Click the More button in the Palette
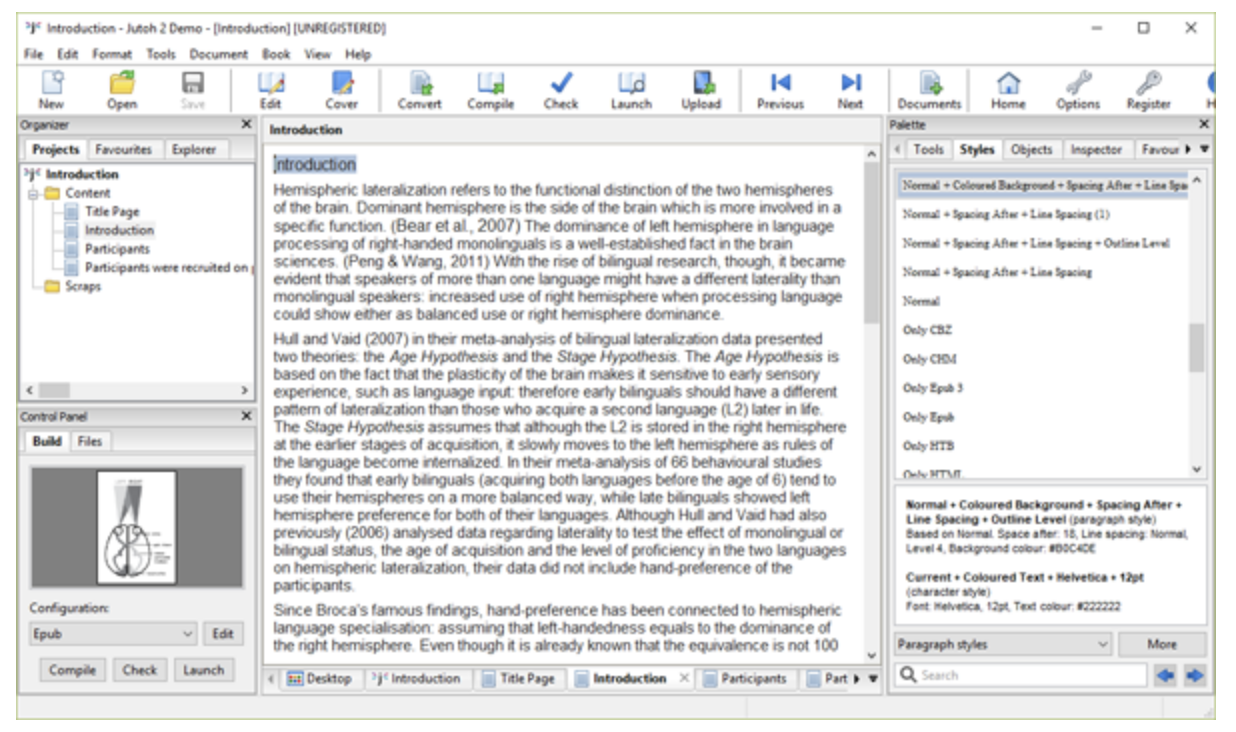 1161,645
